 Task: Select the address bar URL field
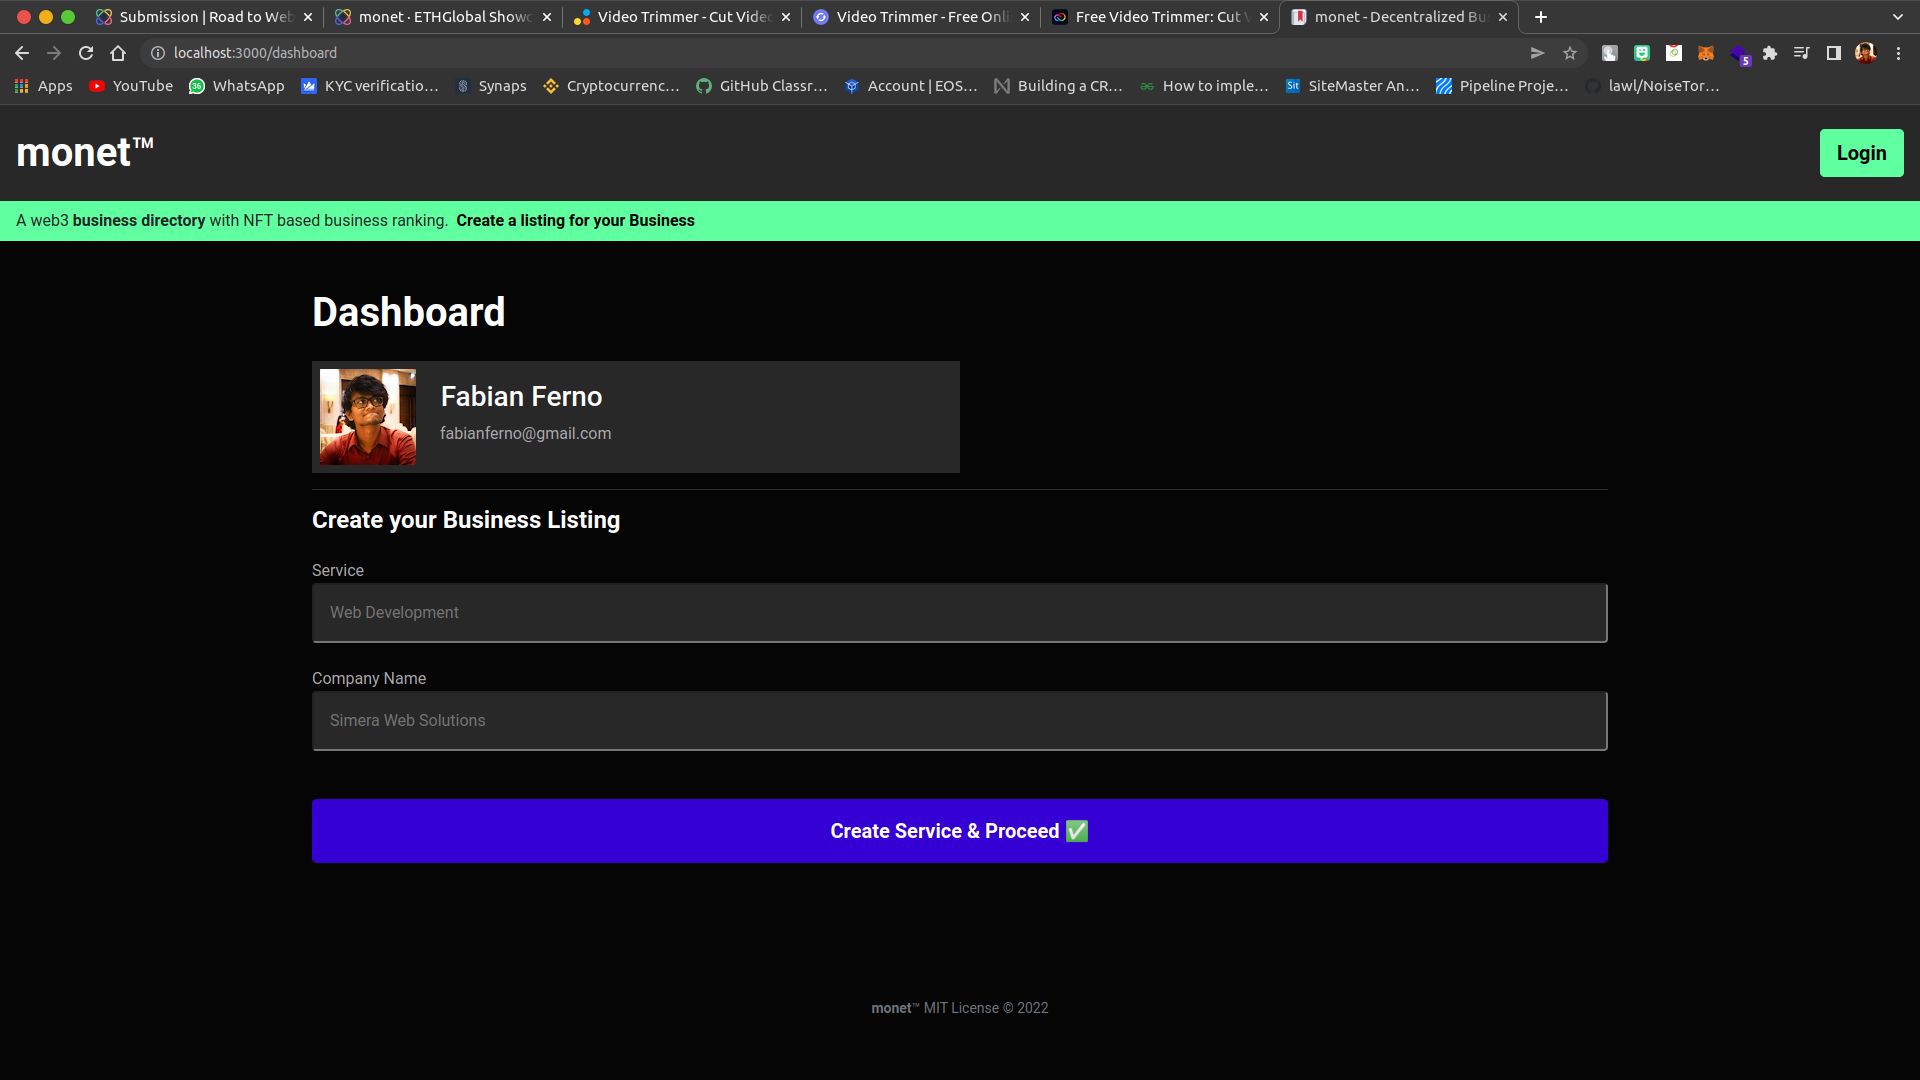point(257,53)
